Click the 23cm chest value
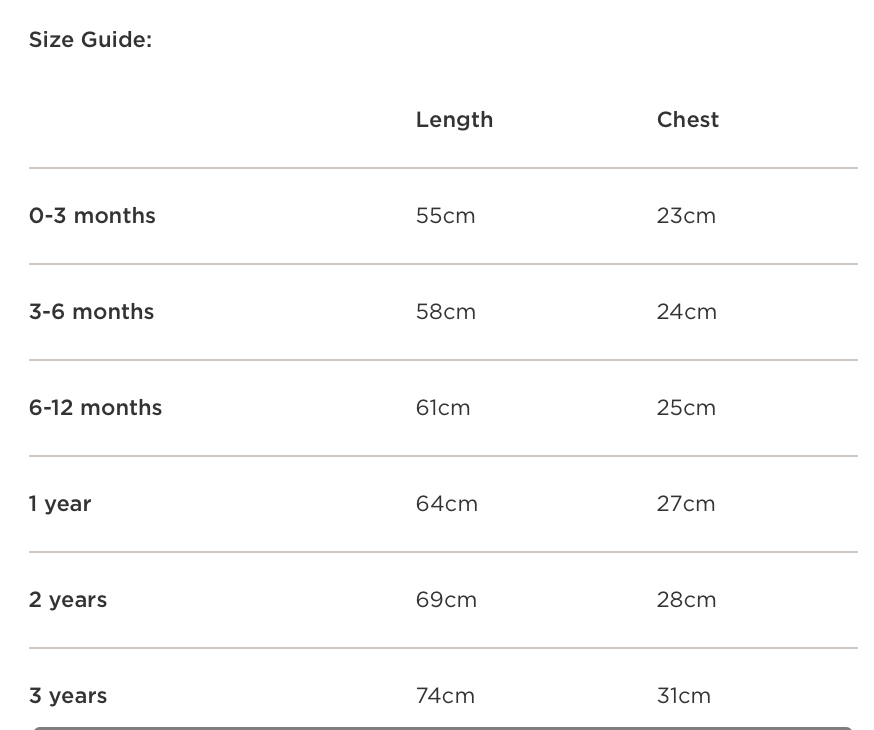 click(686, 216)
